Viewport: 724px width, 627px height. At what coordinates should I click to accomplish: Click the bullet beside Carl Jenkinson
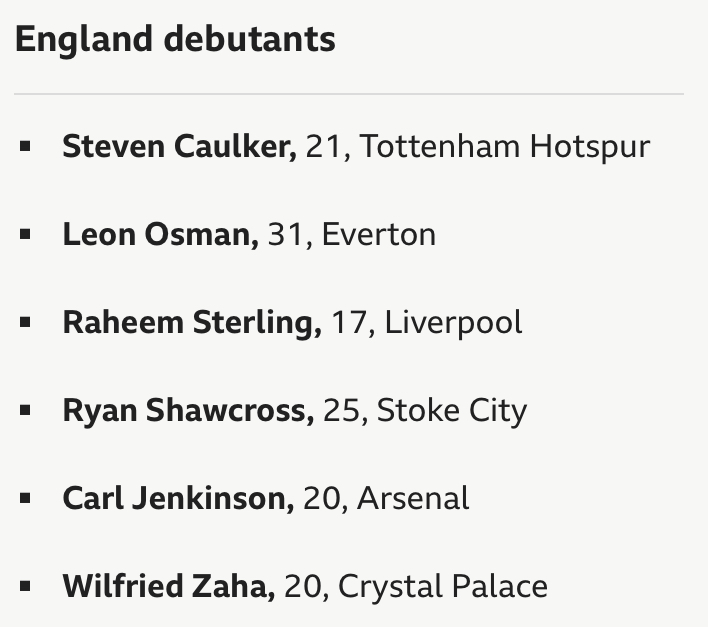[x=25, y=498]
